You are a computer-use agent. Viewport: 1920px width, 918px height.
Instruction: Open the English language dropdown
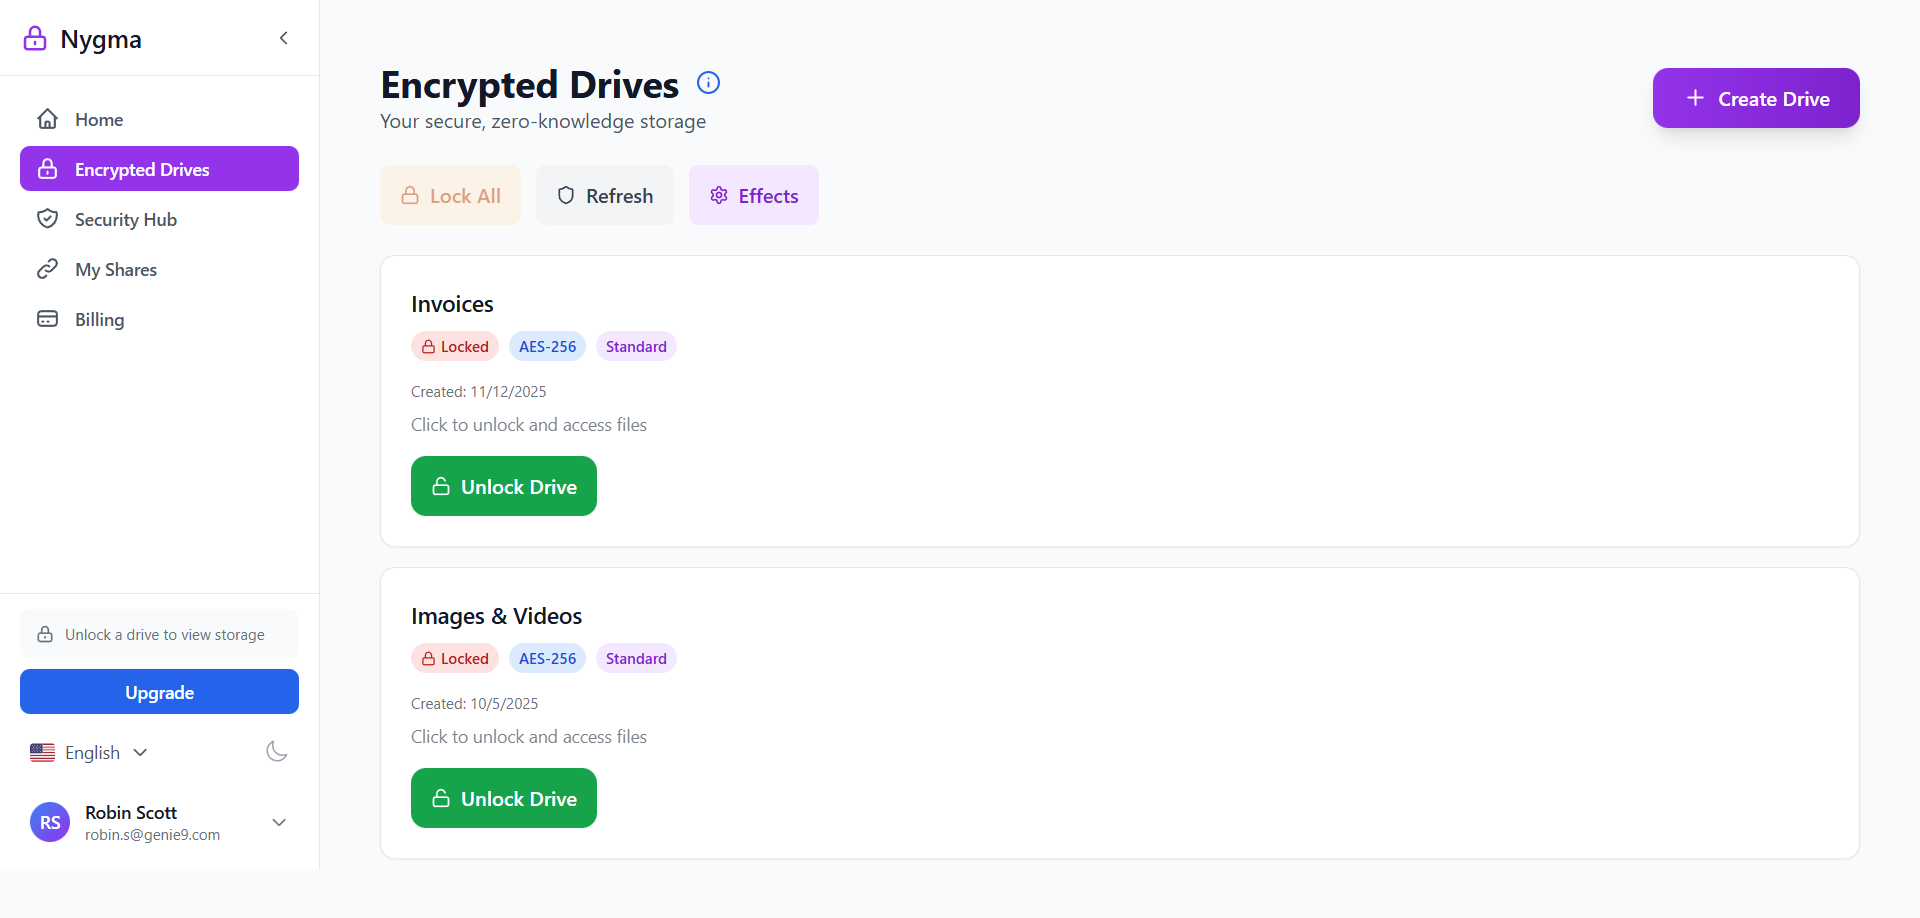click(x=90, y=753)
